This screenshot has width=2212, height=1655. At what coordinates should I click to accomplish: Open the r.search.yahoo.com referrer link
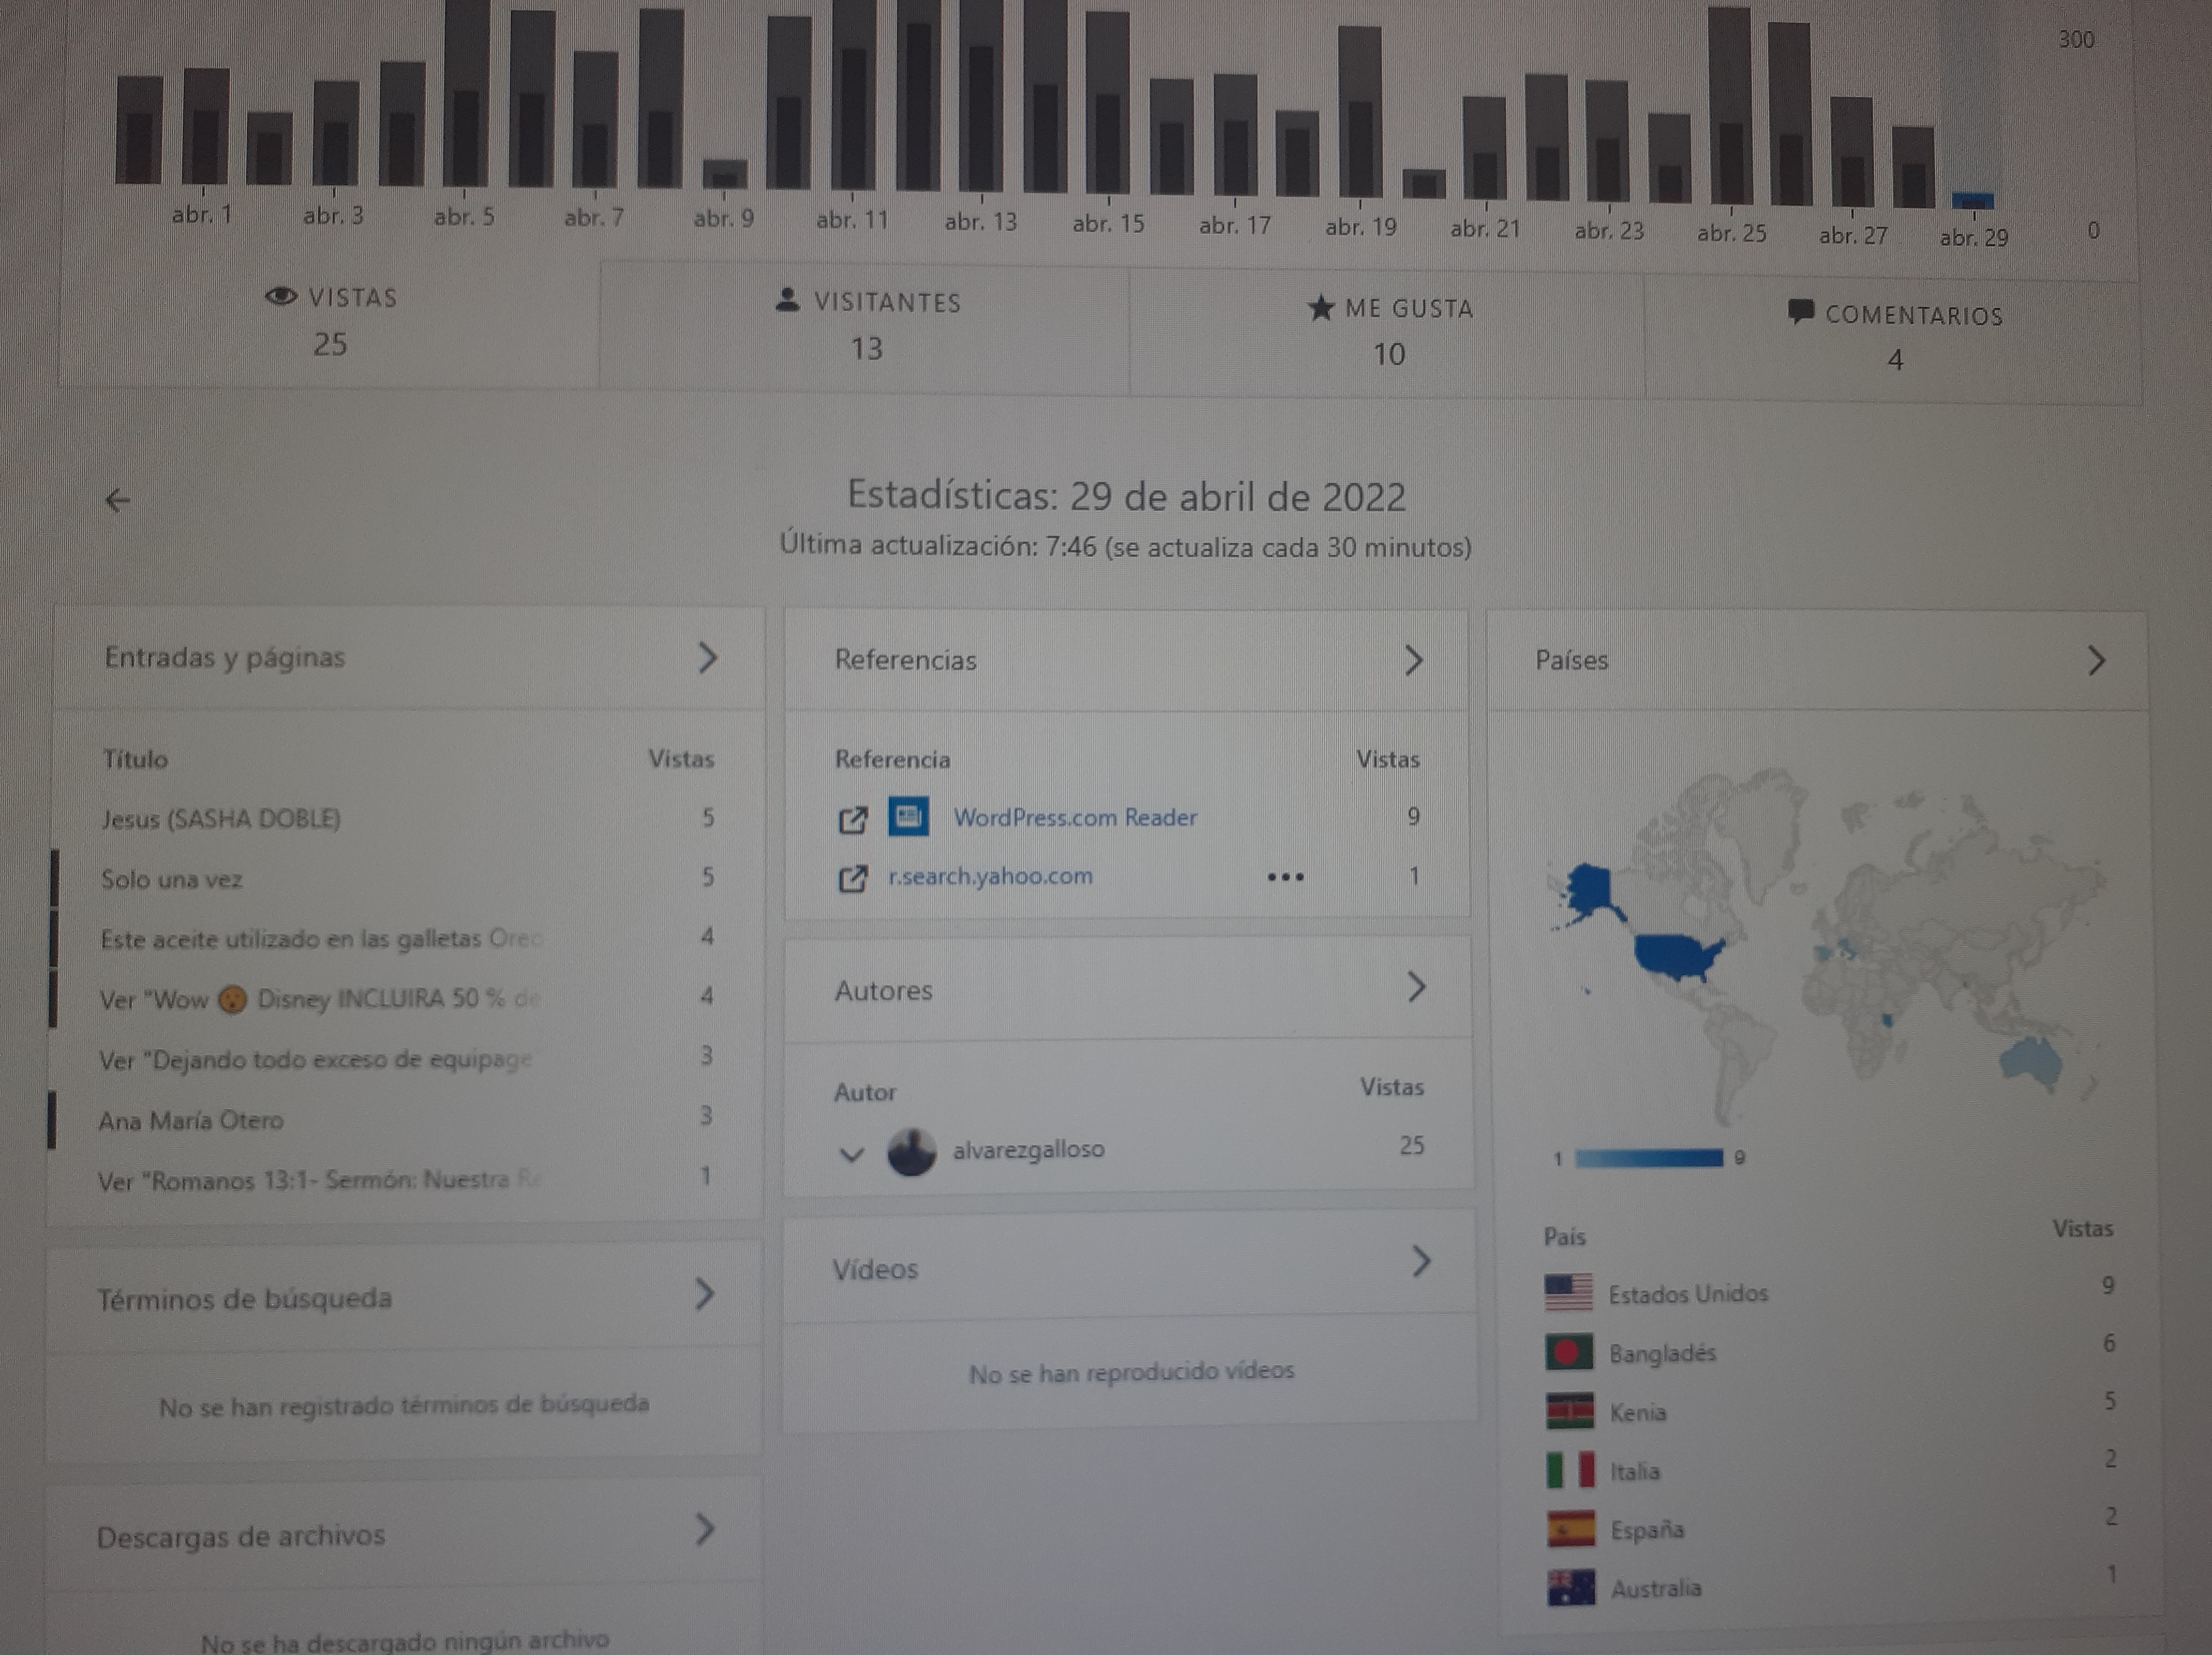point(990,876)
